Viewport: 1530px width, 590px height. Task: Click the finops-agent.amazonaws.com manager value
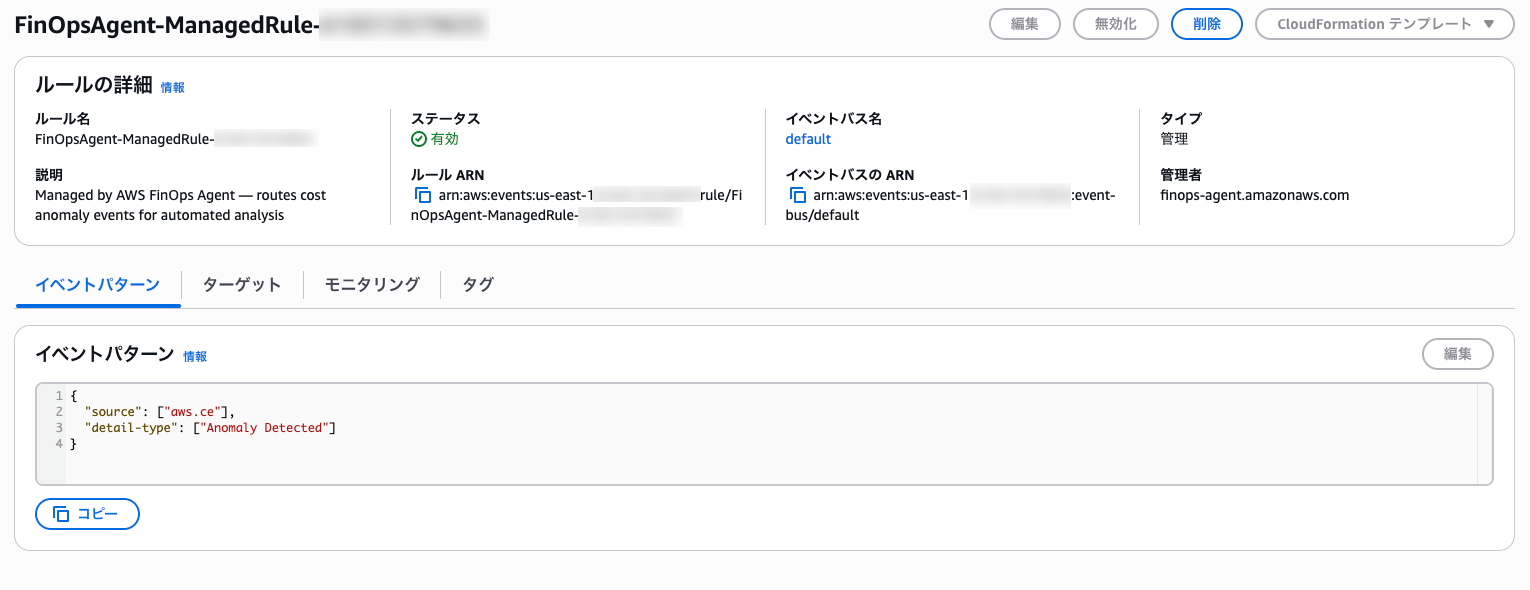tap(1255, 195)
